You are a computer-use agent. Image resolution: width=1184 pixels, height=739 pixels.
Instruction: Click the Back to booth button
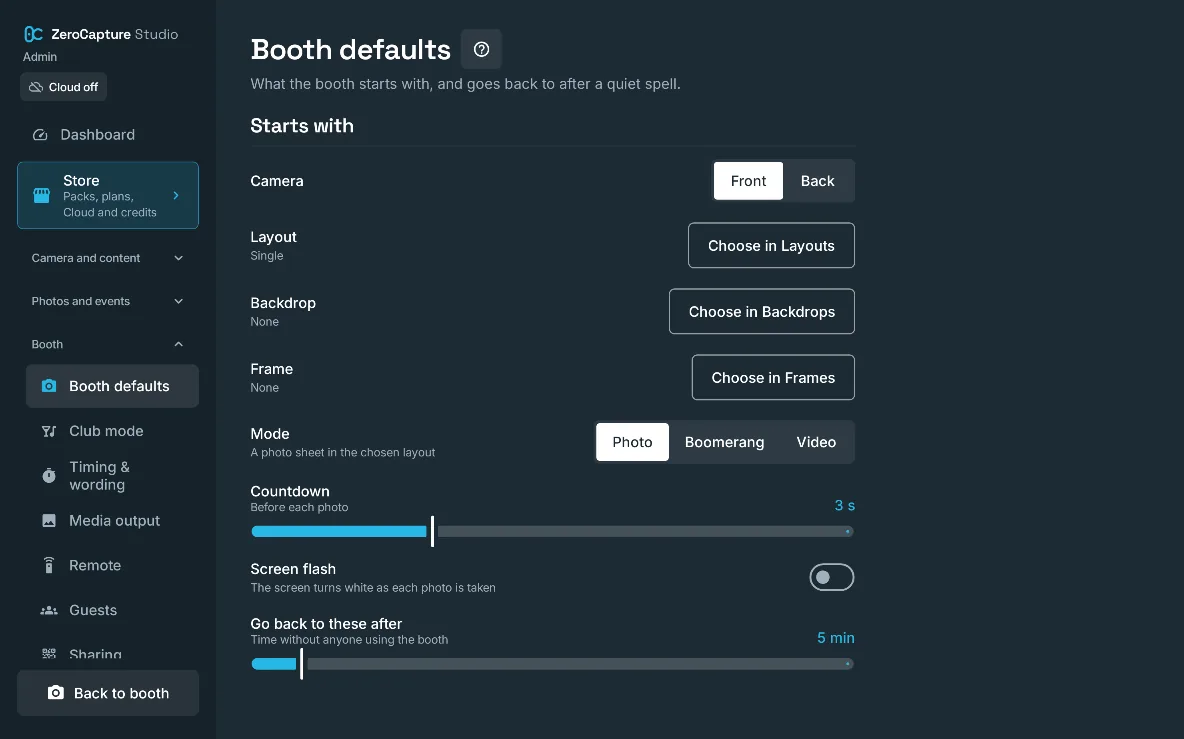coord(108,693)
